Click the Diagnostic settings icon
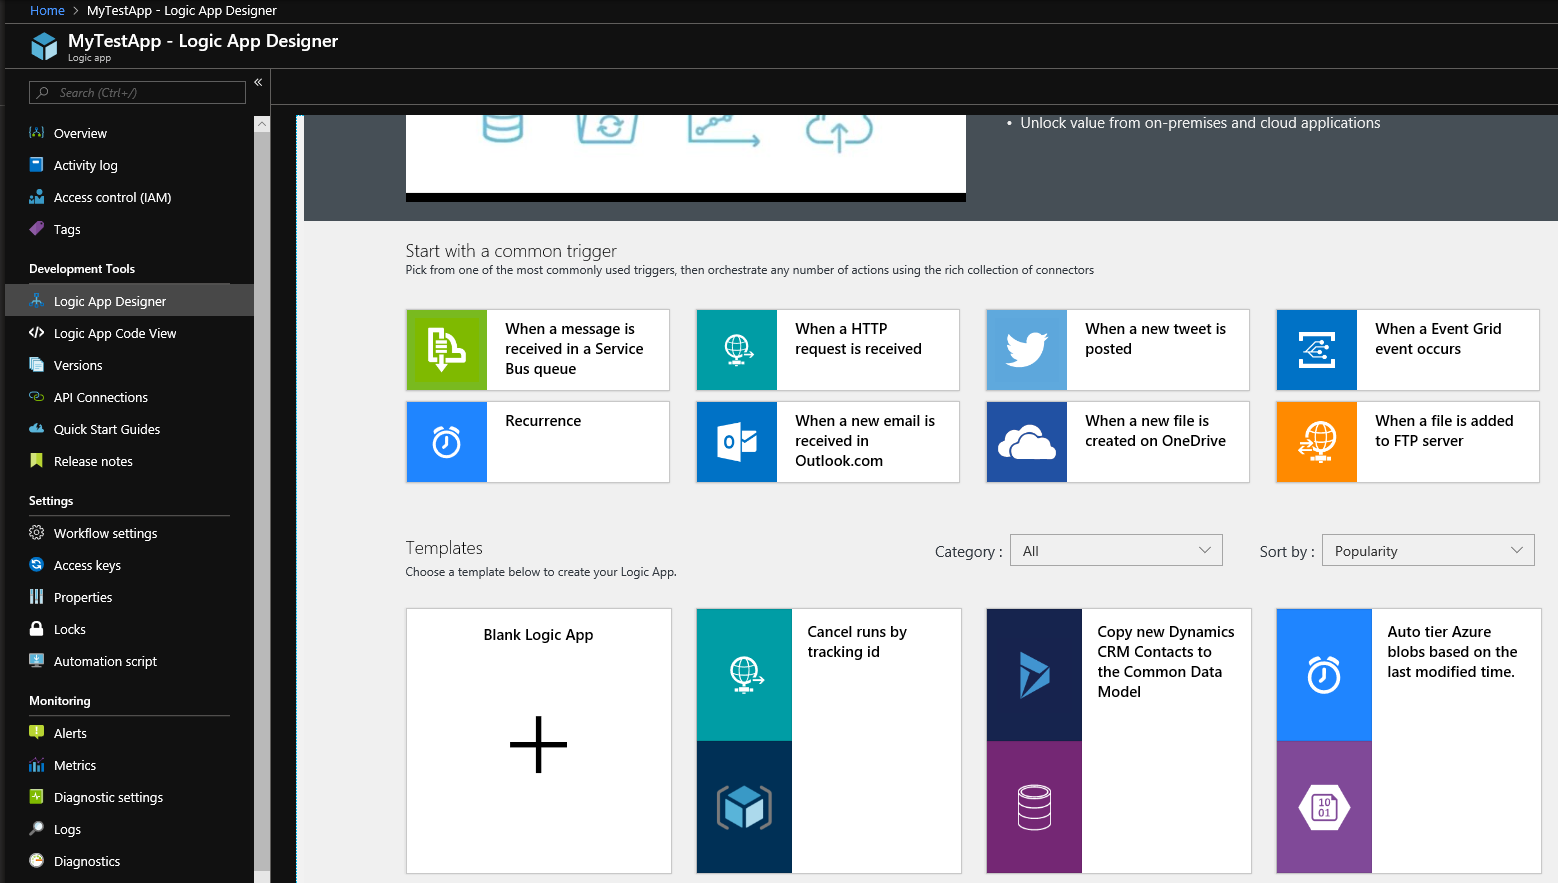The height and width of the screenshot is (883, 1558). point(37,797)
